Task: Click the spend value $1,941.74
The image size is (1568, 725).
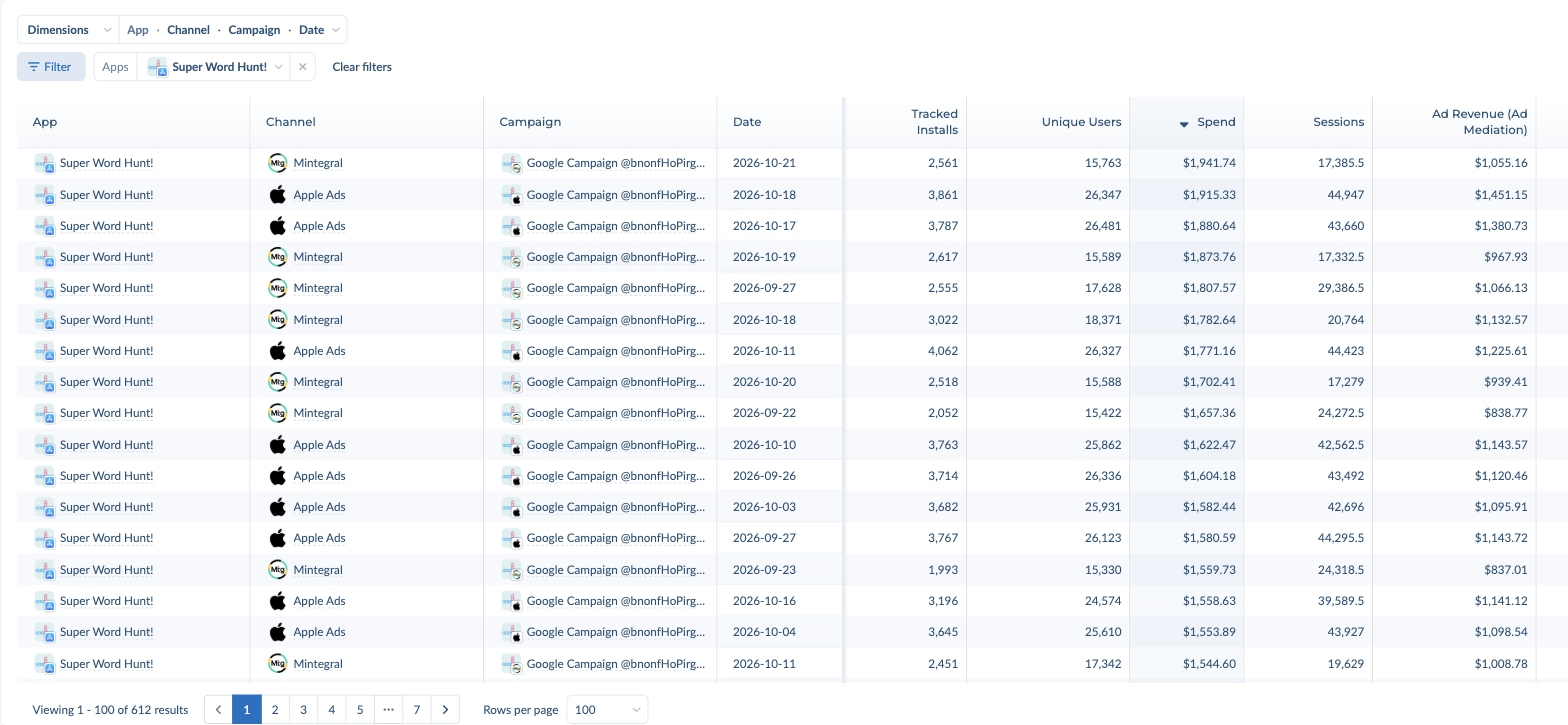Action: (x=1209, y=163)
